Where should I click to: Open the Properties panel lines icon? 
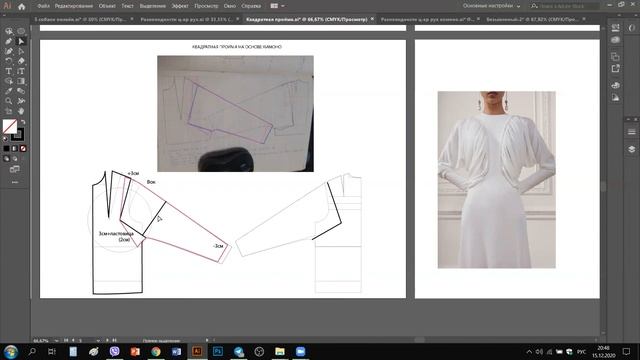pos(631,132)
